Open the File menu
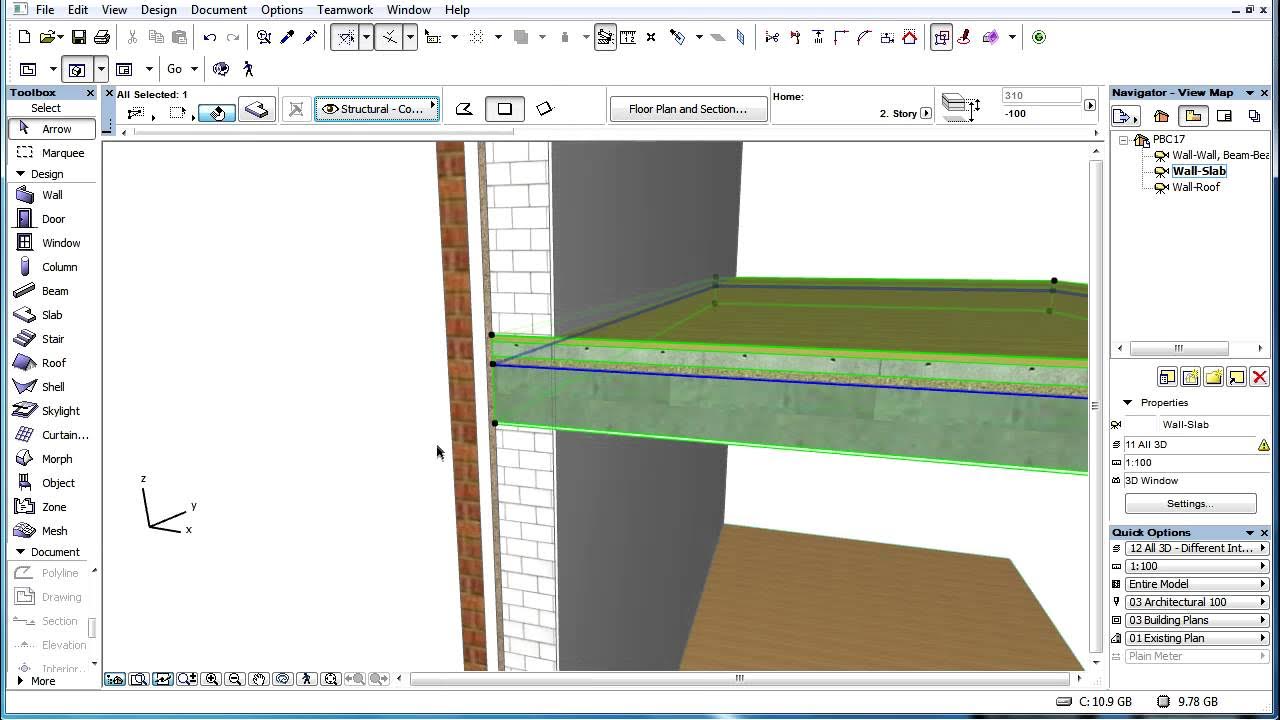Viewport: 1280px width, 720px height. tap(45, 9)
